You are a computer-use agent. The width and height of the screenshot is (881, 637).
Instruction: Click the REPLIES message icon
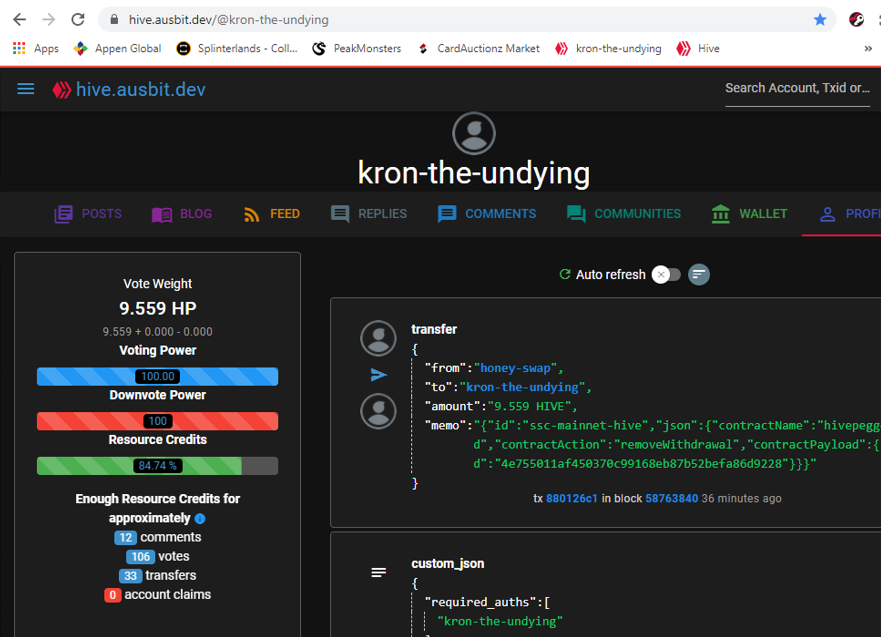pyautogui.click(x=340, y=214)
